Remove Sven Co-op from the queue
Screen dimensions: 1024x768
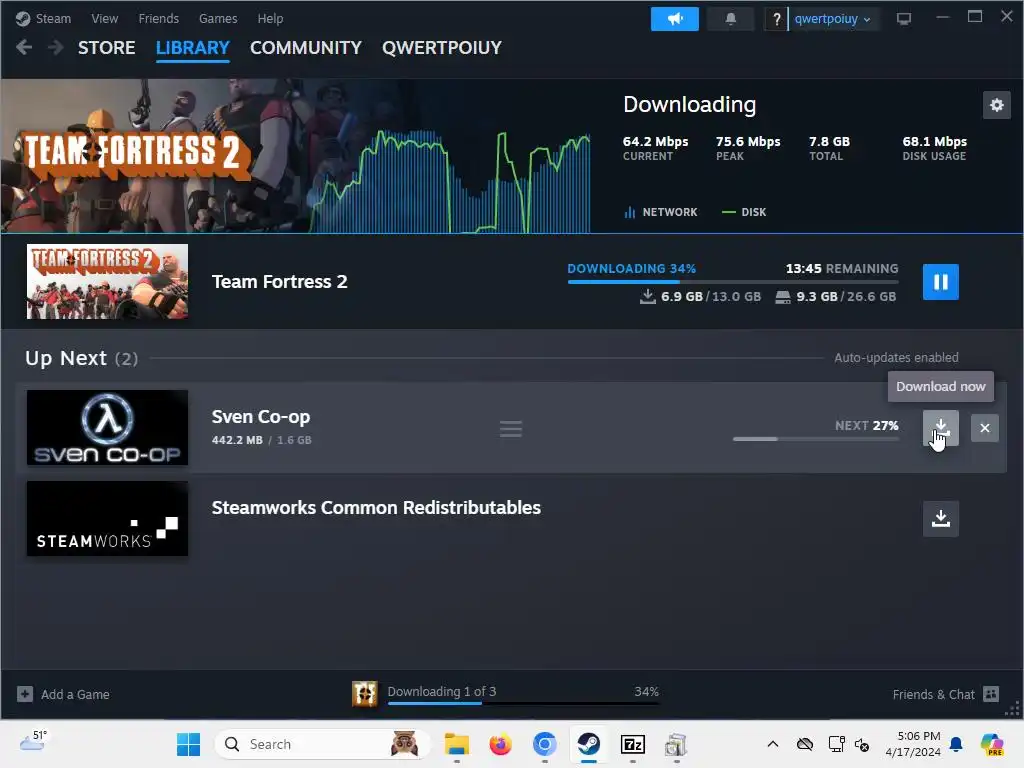[985, 428]
